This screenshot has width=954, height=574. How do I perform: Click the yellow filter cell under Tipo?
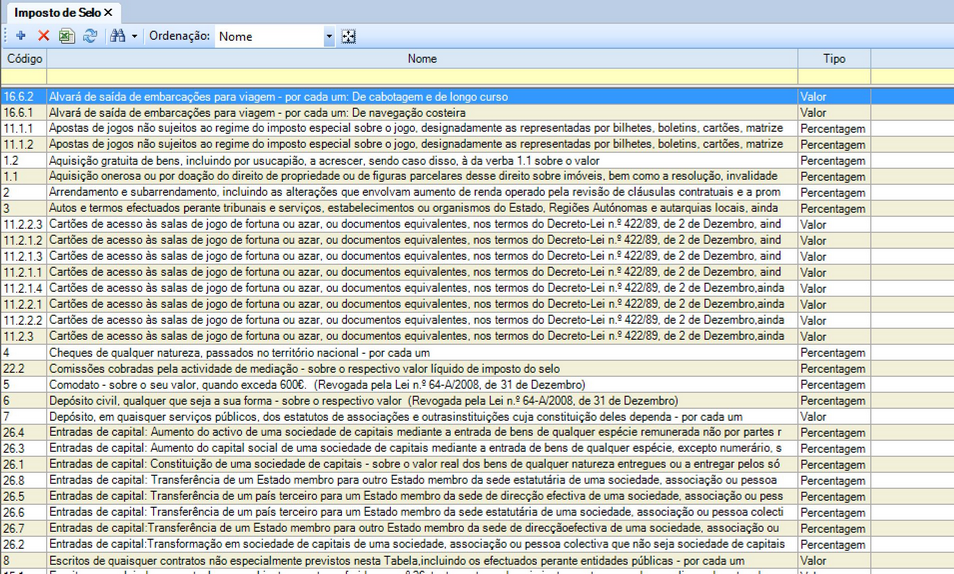tap(834, 76)
